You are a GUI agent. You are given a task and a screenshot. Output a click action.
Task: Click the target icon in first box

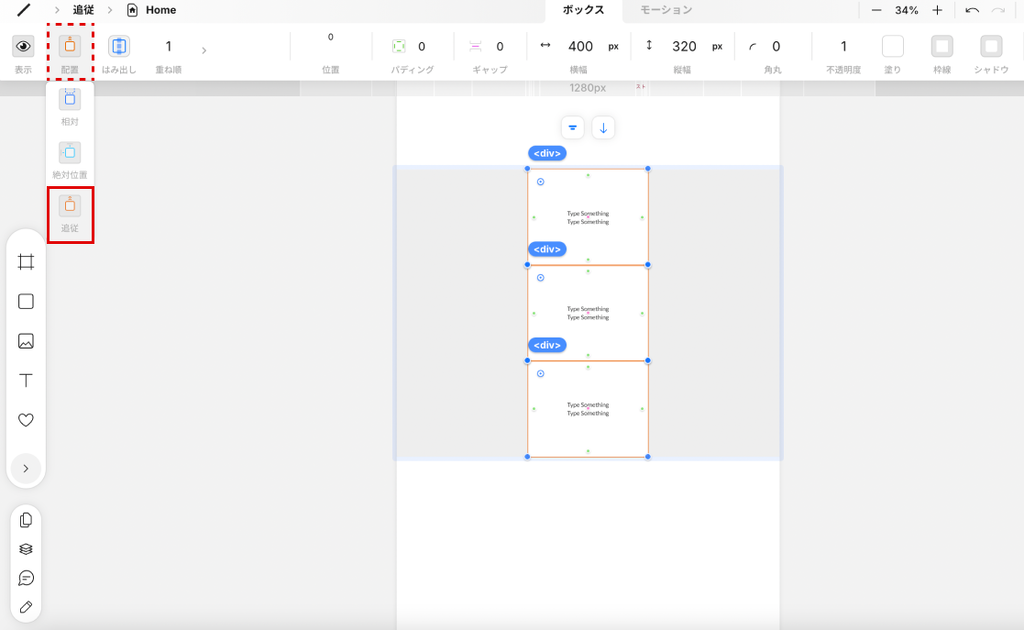pos(541,181)
